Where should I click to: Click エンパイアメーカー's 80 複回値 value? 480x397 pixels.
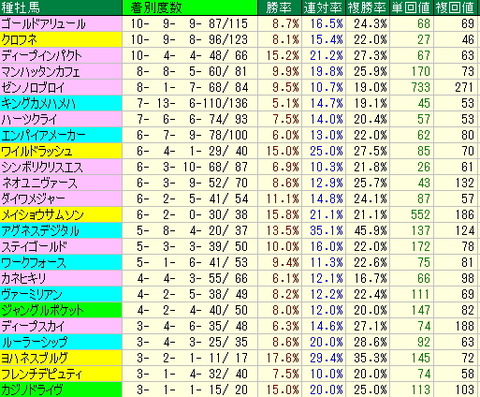[x=468, y=135]
